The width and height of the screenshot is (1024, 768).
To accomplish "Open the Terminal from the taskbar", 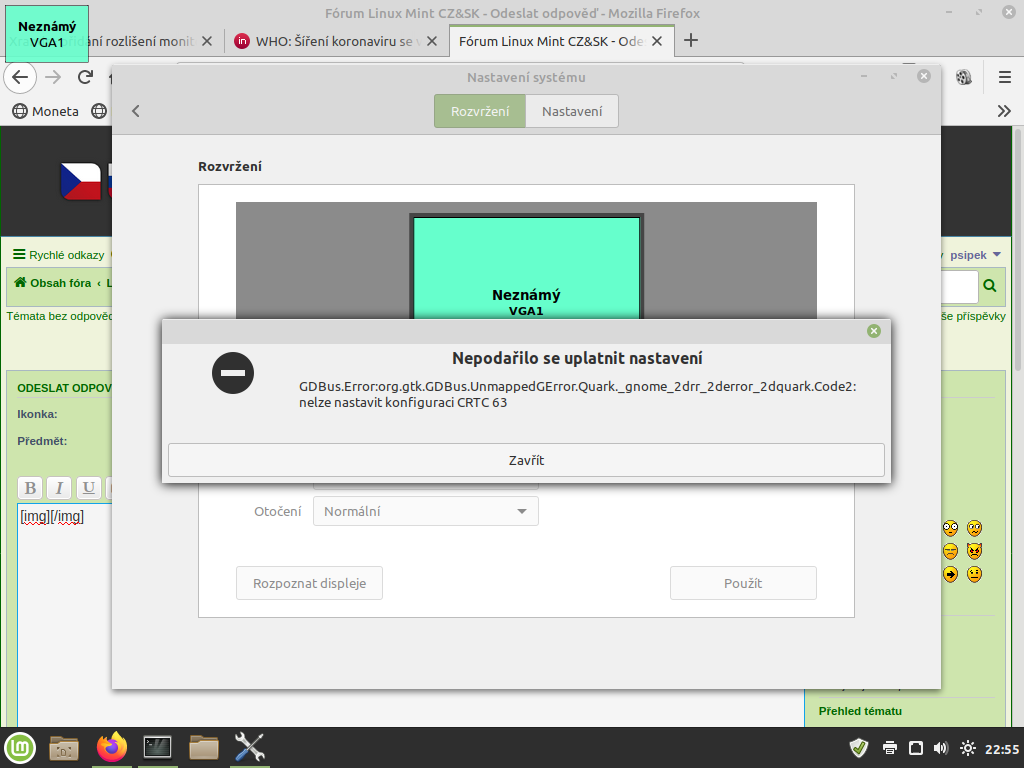I will point(158,747).
